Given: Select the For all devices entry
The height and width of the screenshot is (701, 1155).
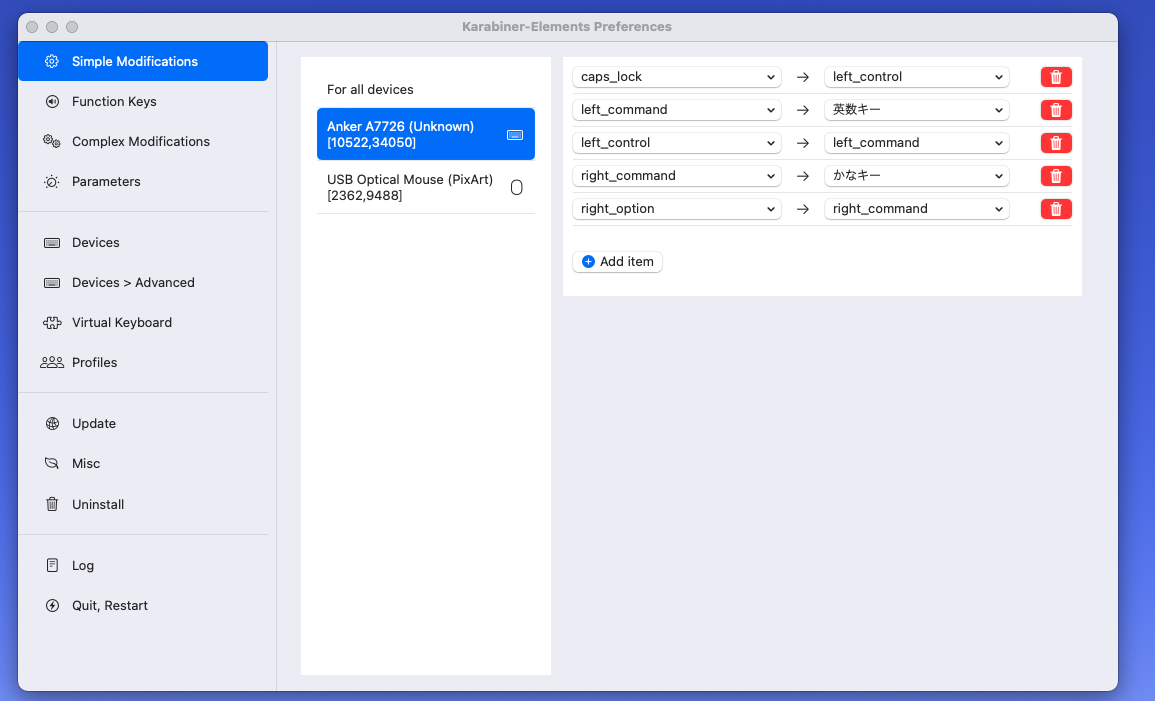Looking at the screenshot, I should 369,89.
